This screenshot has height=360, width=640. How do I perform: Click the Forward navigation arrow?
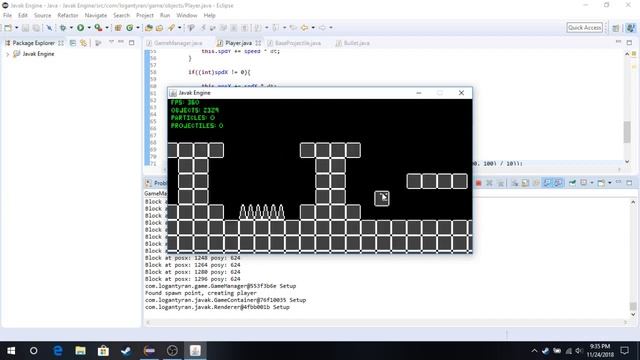(x=322, y=28)
